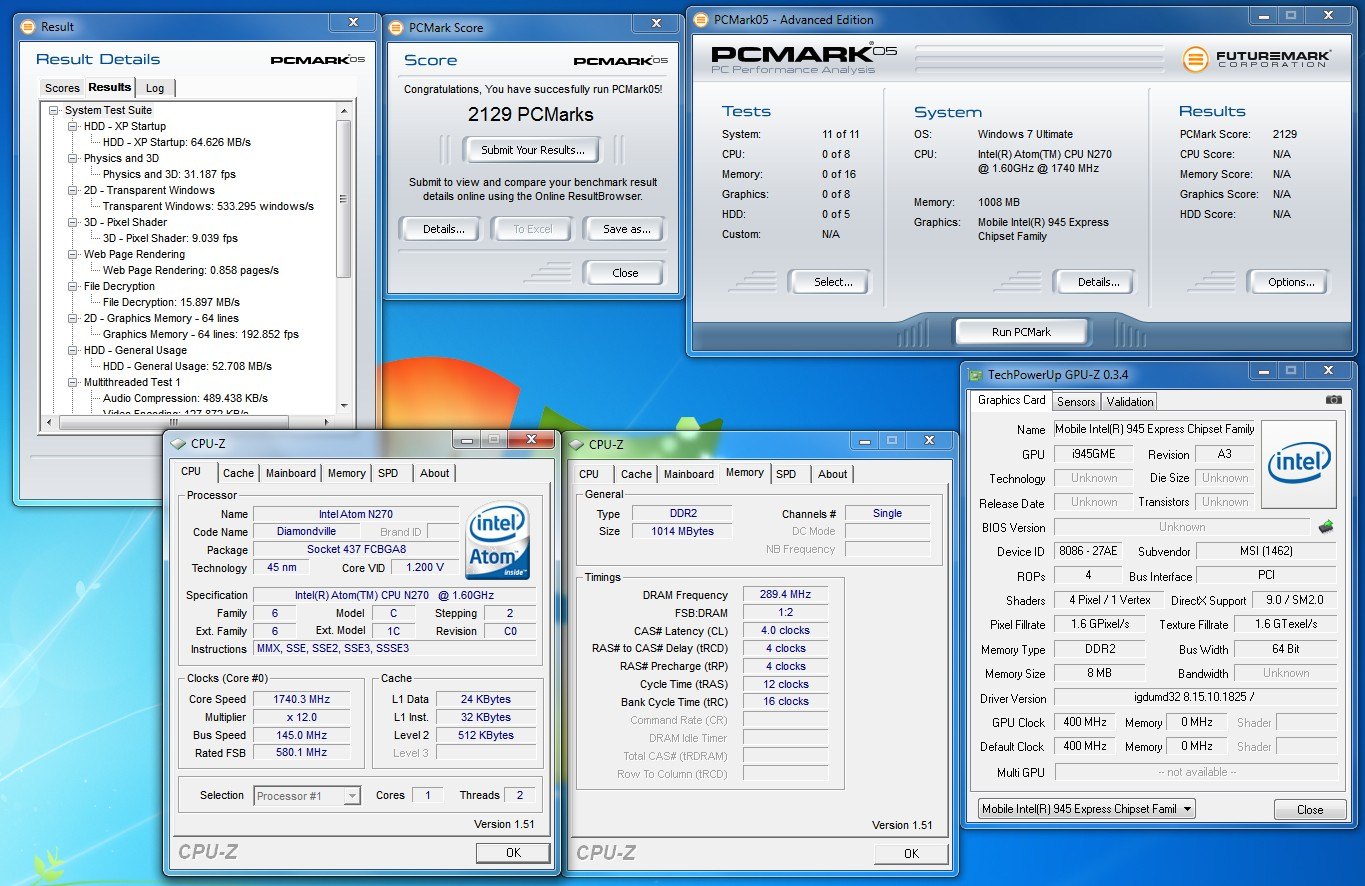This screenshot has width=1365, height=886.
Task: Click the PCMark Score window title icon
Action: pyautogui.click(x=396, y=28)
